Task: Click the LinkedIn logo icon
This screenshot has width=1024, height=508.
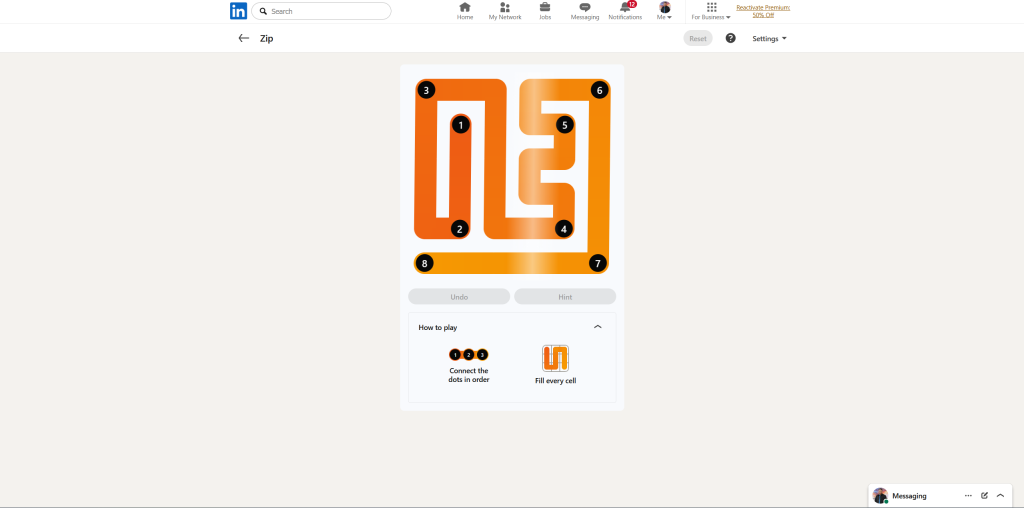Action: click(x=238, y=11)
